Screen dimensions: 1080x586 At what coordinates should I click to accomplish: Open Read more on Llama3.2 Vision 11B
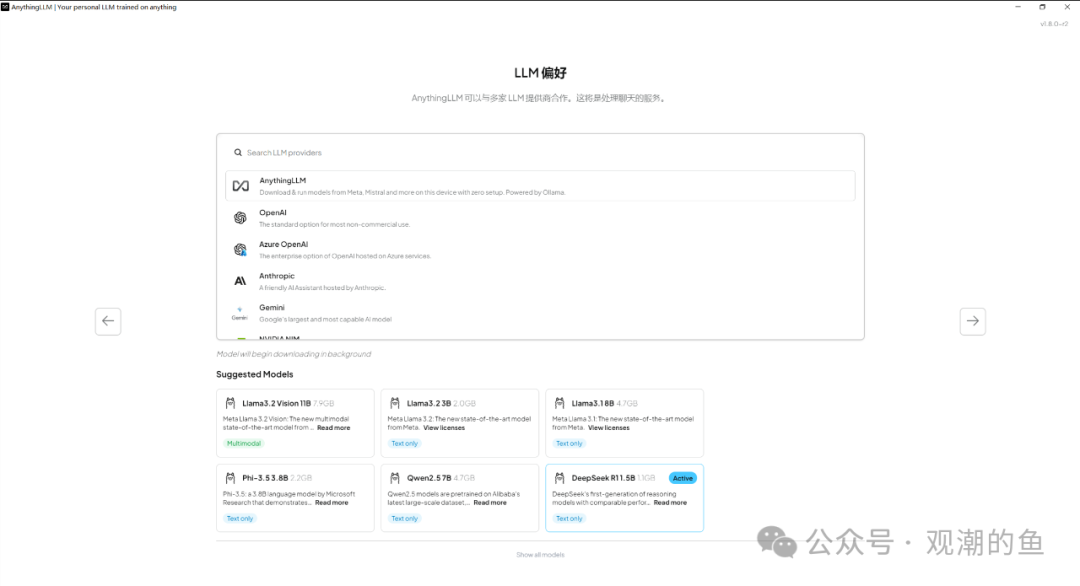coord(333,428)
